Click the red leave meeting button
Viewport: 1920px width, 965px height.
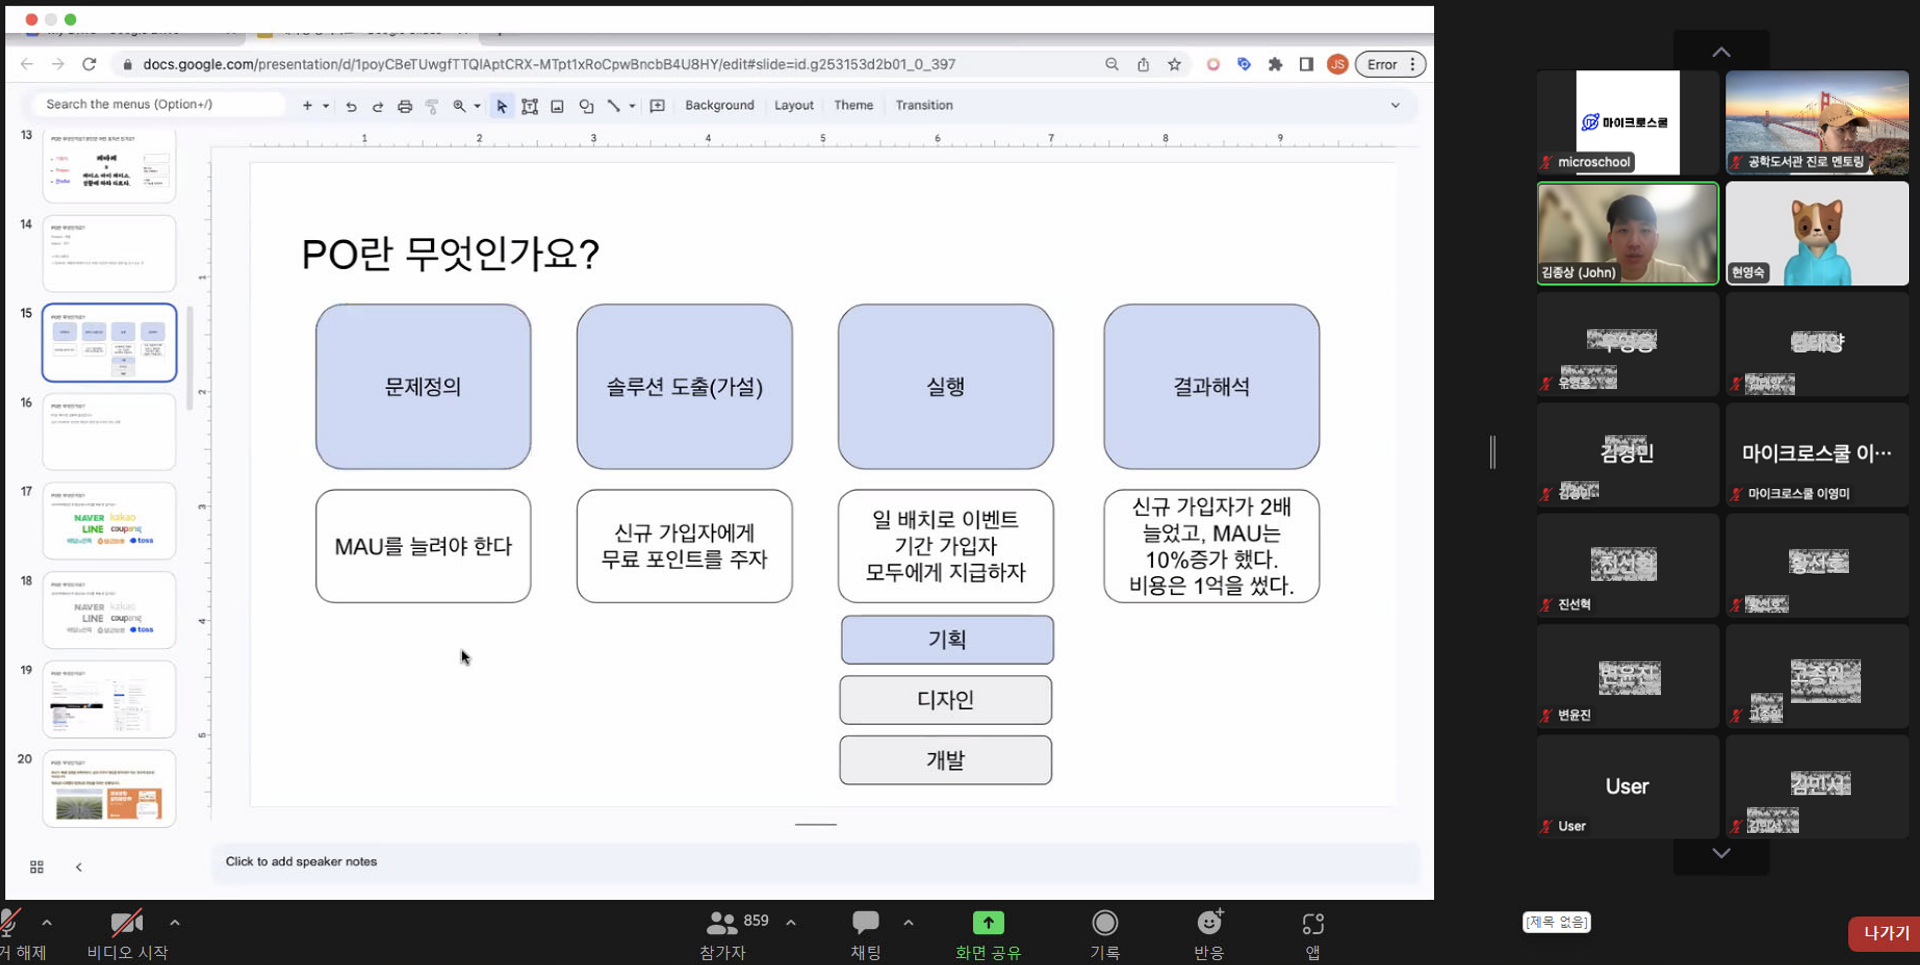coord(1885,933)
